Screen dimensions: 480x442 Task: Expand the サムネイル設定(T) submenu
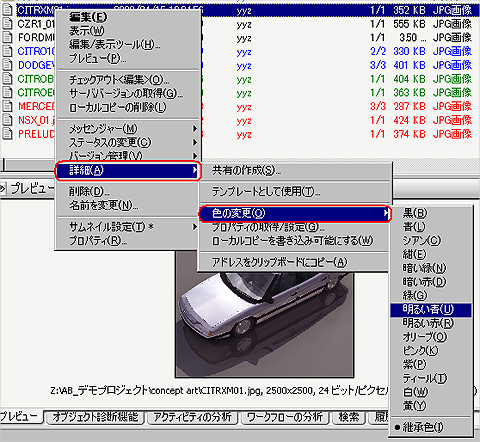[128, 227]
